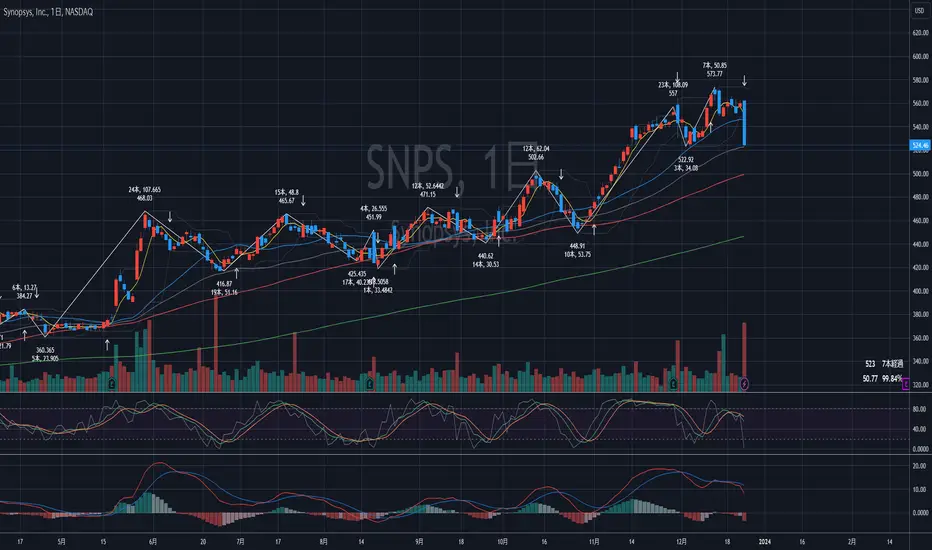Click the 440.00 price scale label
This screenshot has height=550, width=932.
(920, 244)
